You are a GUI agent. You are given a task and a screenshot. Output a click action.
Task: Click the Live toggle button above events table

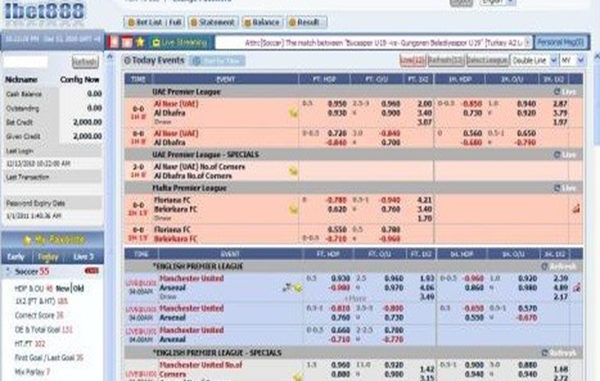coord(412,60)
